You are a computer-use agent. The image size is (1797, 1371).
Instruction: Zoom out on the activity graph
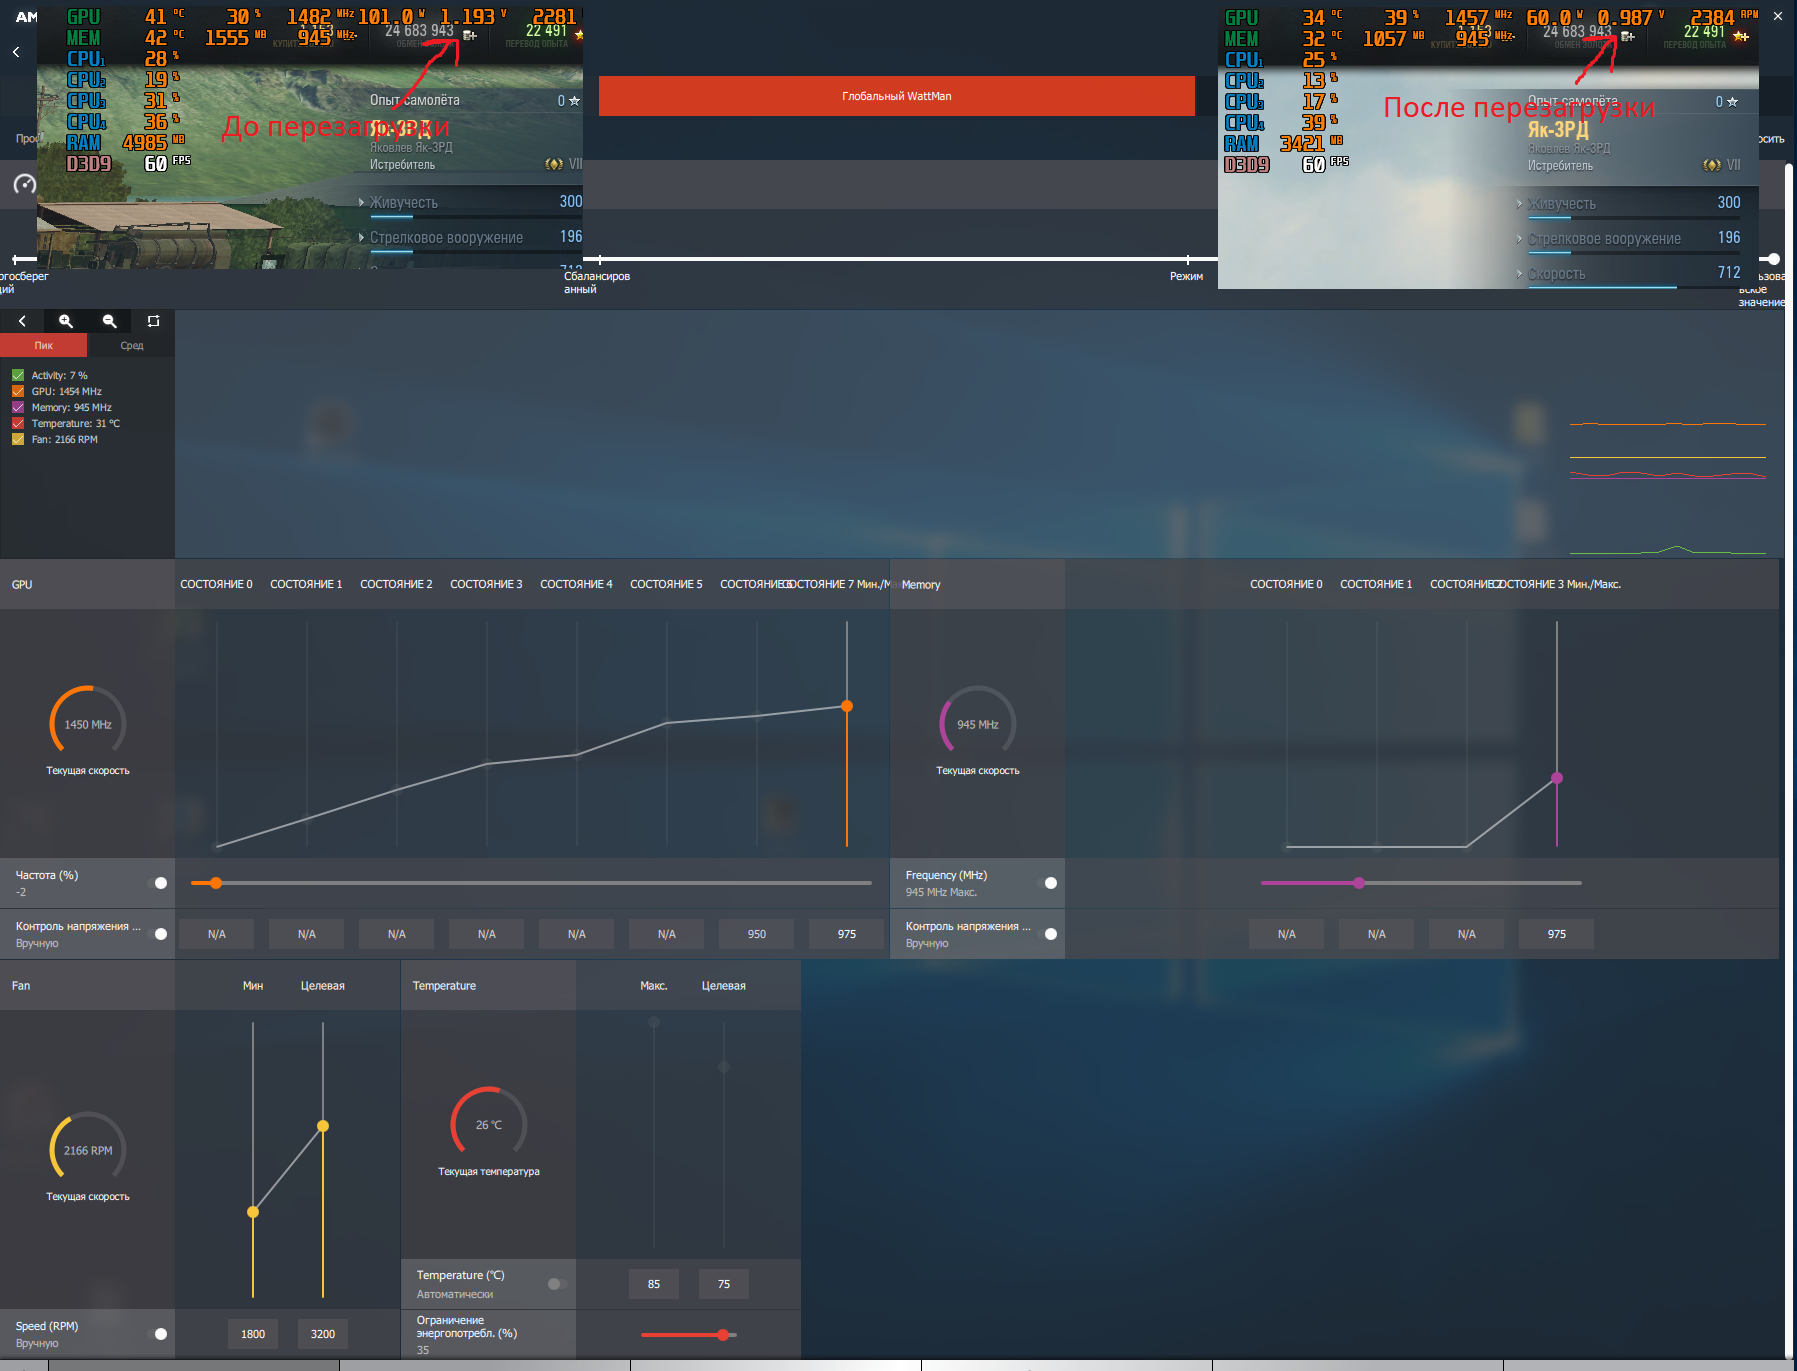[x=110, y=321]
